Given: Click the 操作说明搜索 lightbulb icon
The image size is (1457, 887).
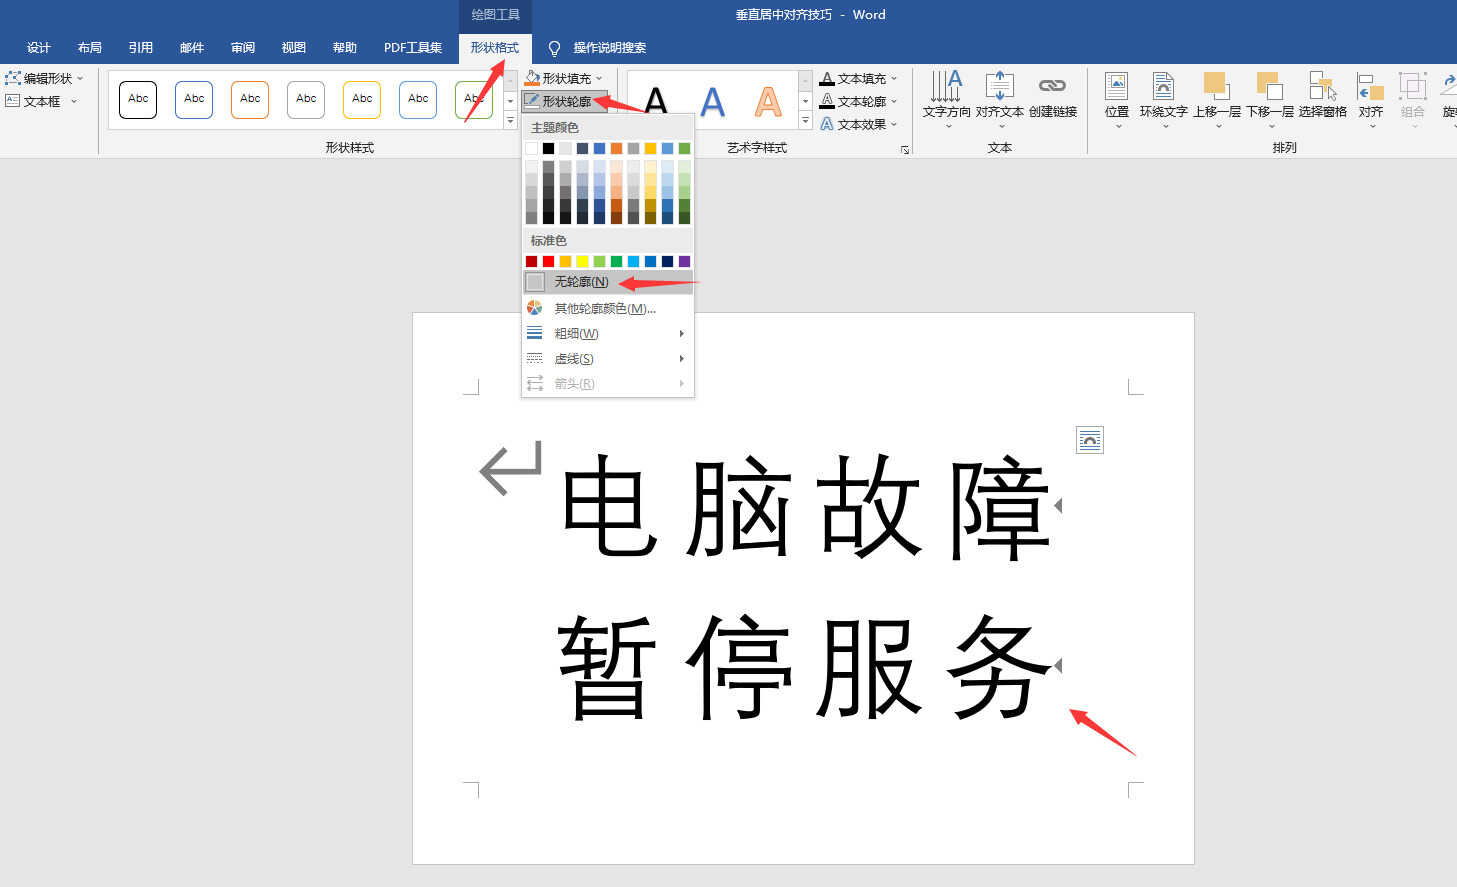Looking at the screenshot, I should coord(554,48).
